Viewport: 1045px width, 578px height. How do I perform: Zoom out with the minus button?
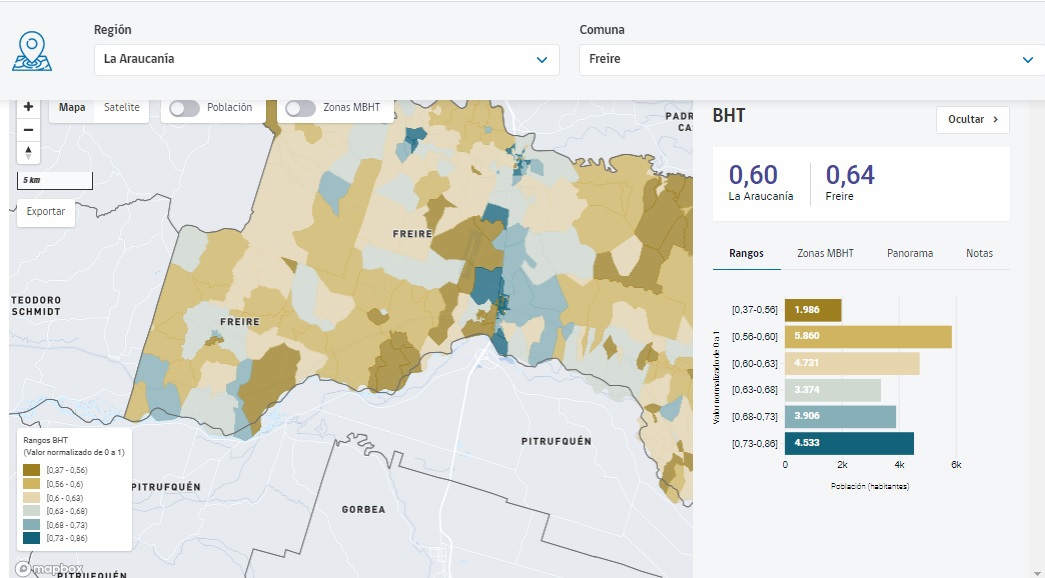tap(28, 130)
